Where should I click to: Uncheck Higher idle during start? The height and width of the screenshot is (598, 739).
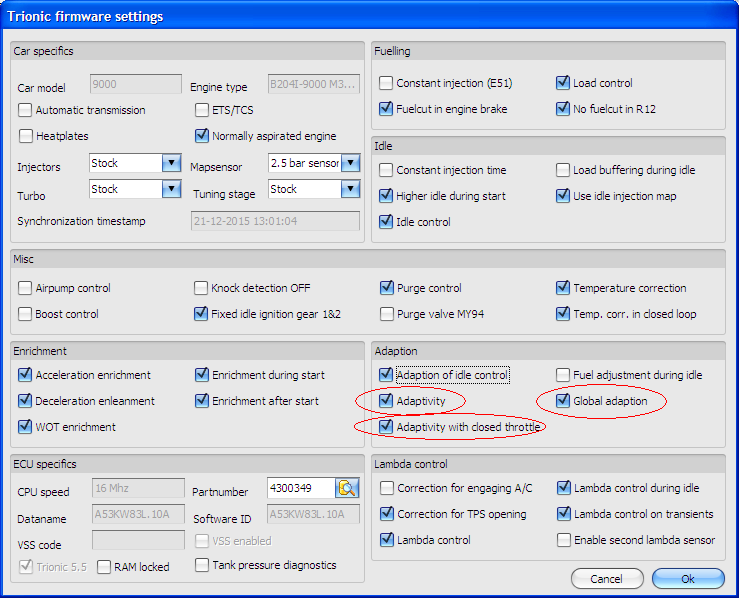pyautogui.click(x=386, y=196)
